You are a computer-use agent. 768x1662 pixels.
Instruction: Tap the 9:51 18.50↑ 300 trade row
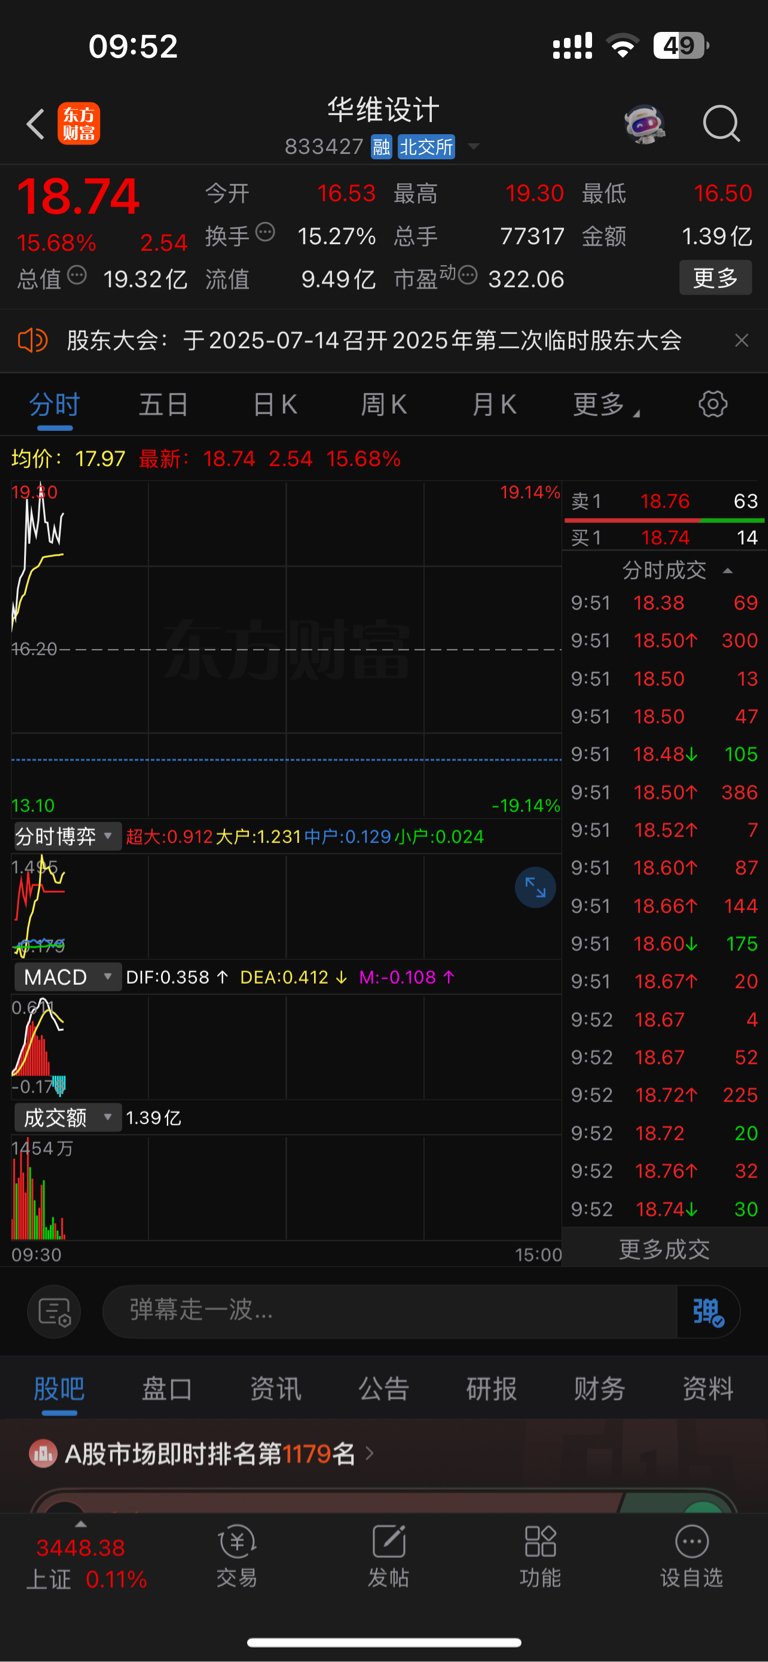click(x=664, y=640)
